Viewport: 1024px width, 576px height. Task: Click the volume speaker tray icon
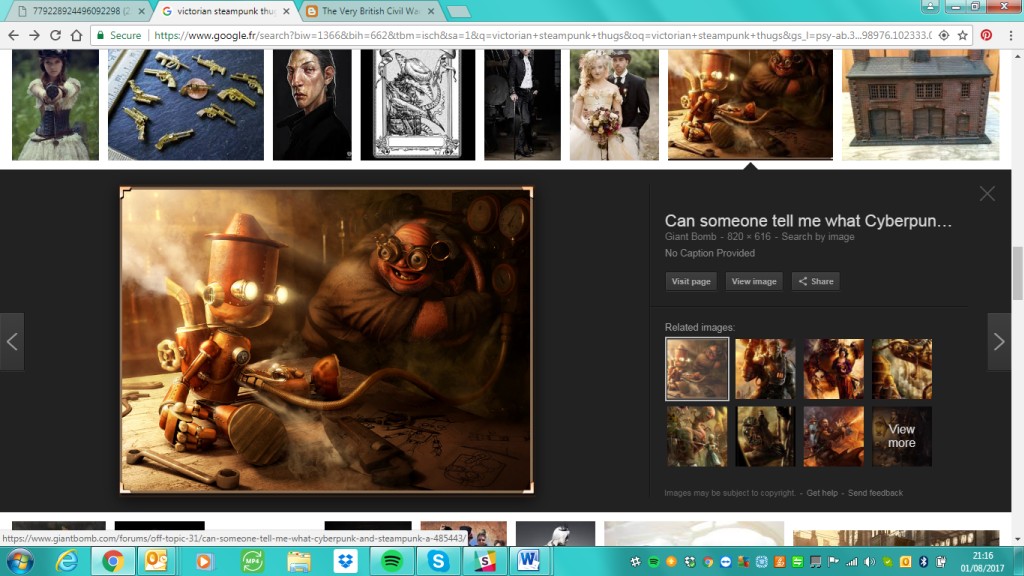tap(869, 561)
